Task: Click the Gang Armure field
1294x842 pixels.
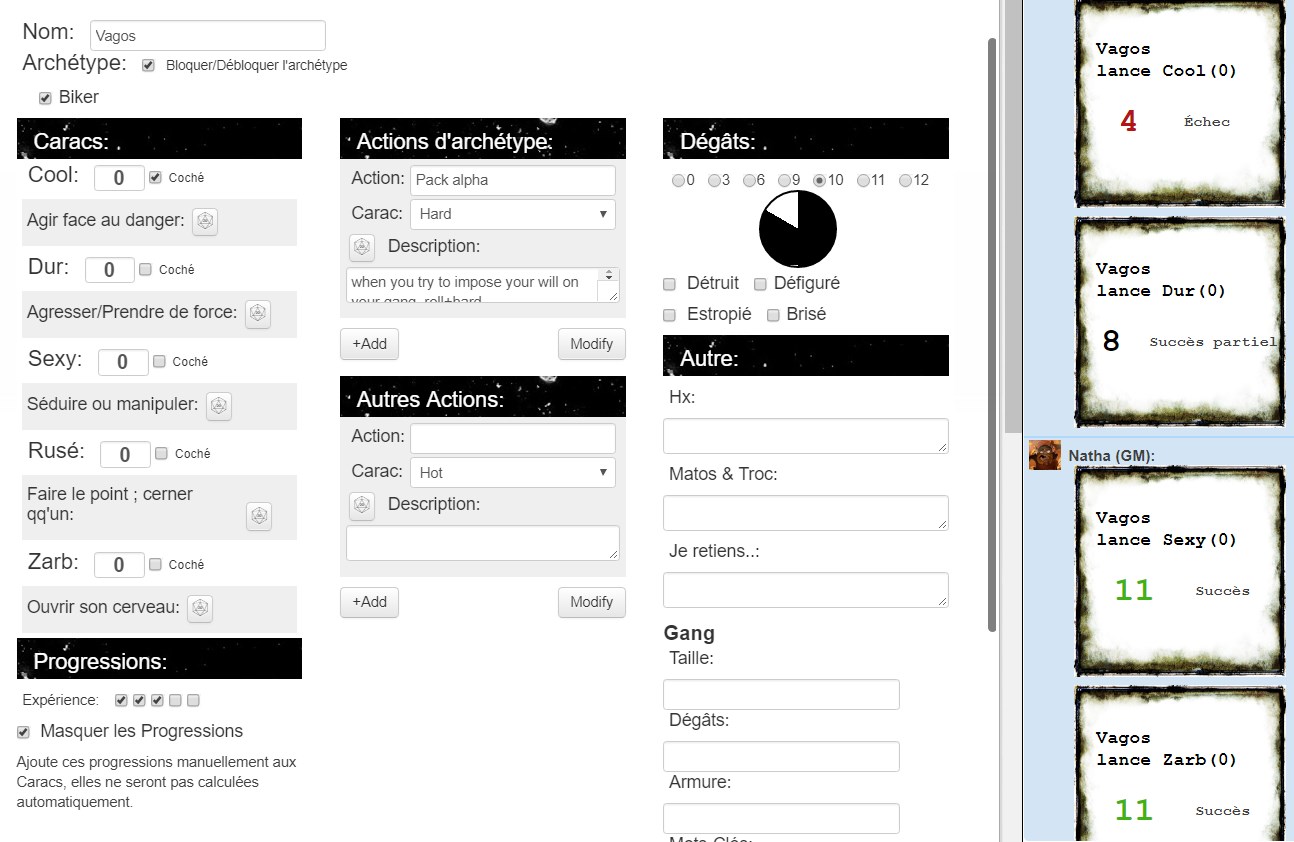Action: [781, 818]
